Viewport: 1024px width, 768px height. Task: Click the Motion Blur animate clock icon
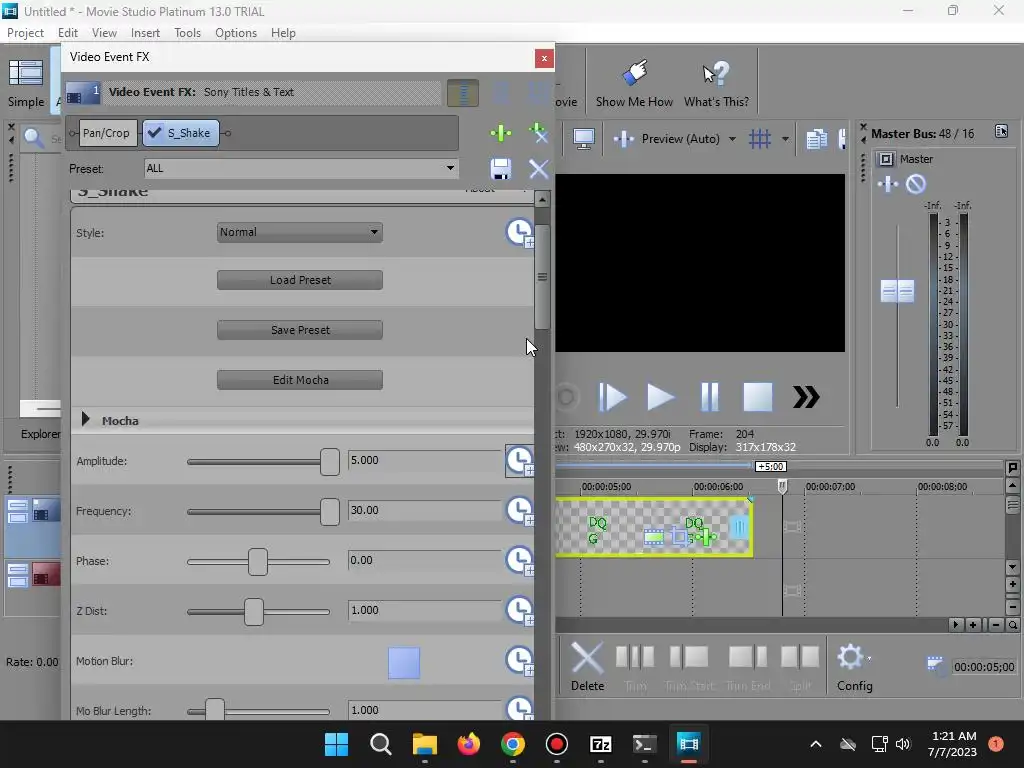520,660
